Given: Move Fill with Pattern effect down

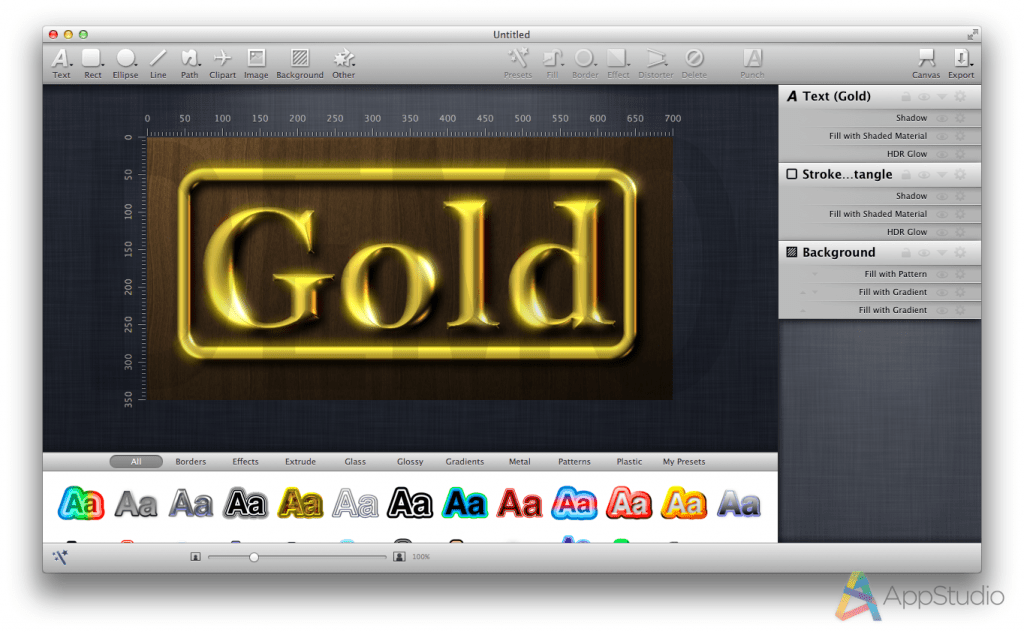Looking at the screenshot, I should click(x=814, y=274).
